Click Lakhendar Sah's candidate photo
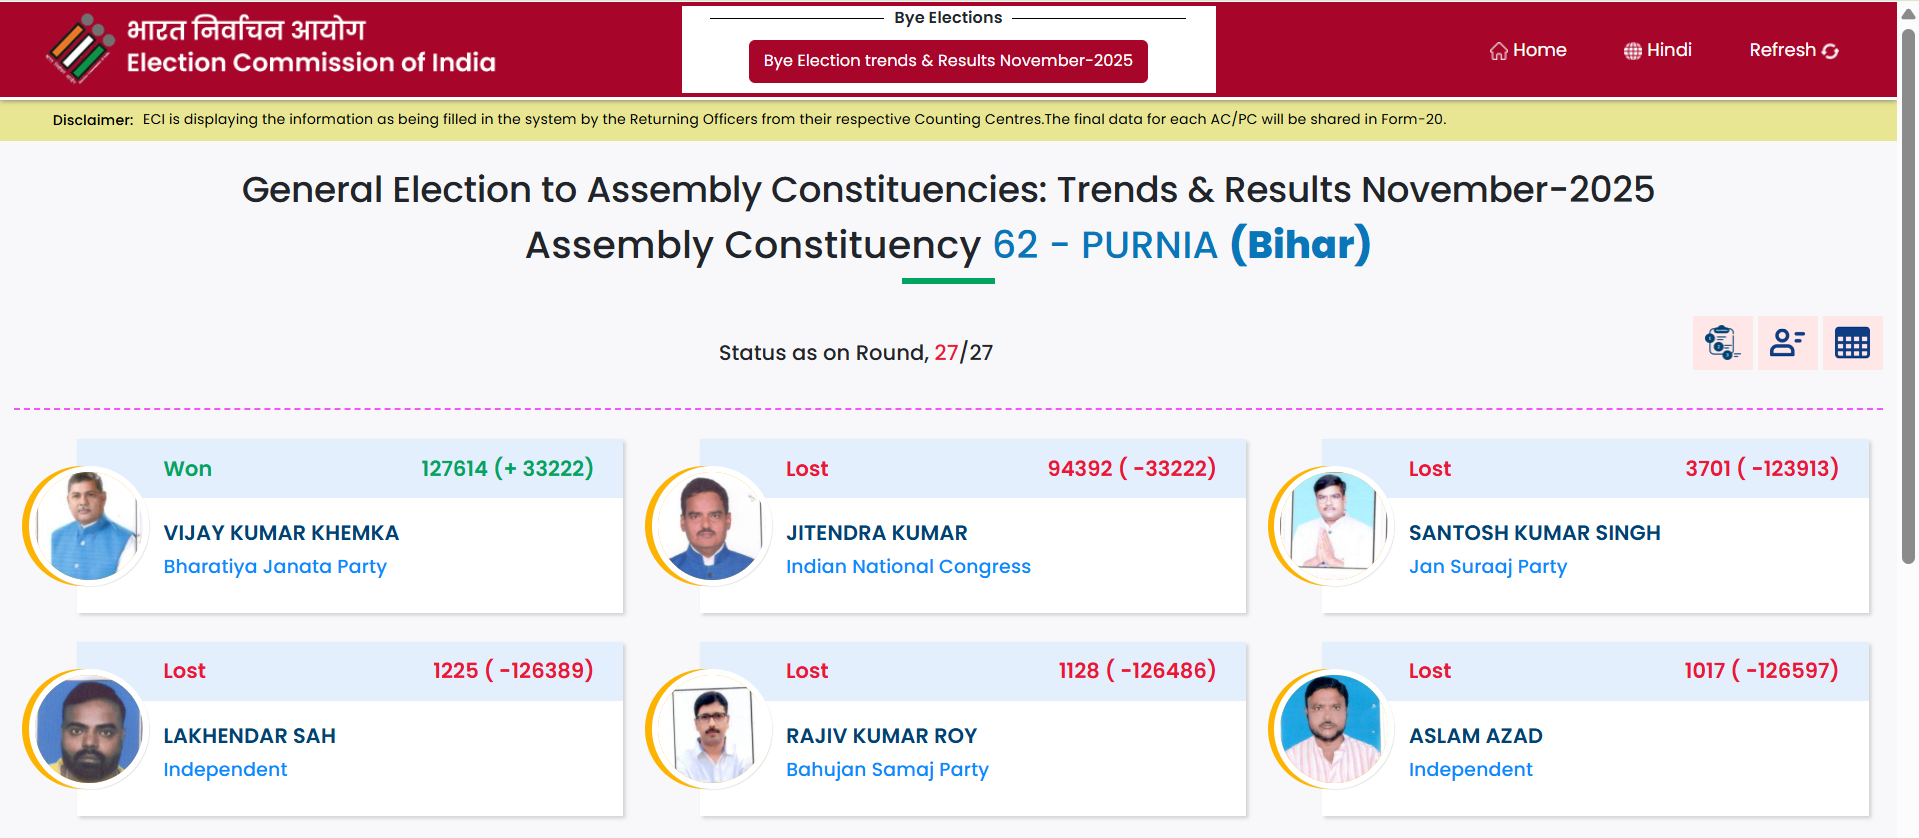1919x838 pixels. tap(89, 729)
